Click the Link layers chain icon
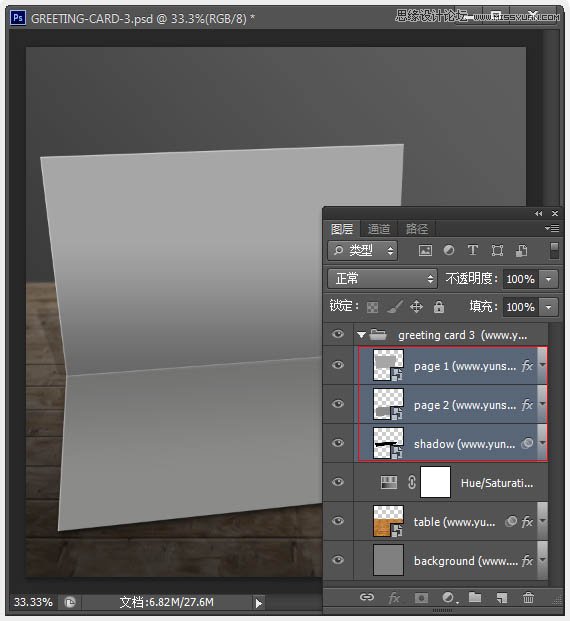 coord(367,597)
